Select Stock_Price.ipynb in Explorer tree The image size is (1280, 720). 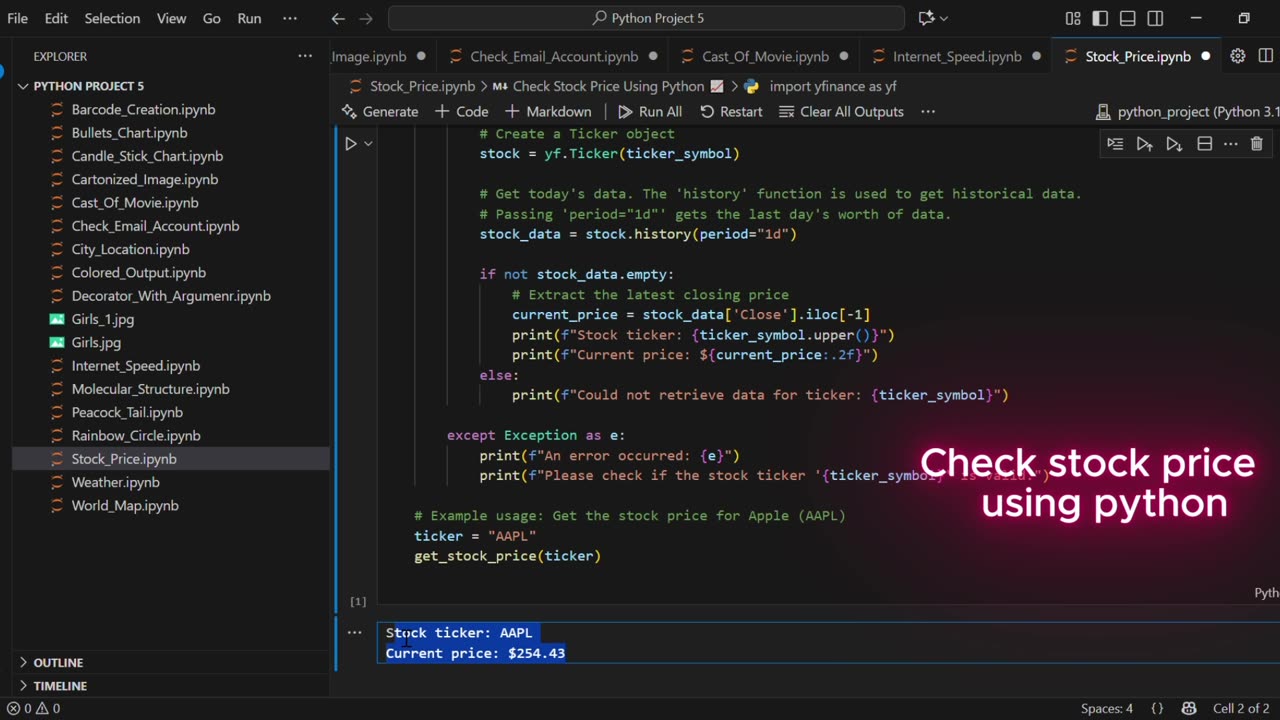tap(124, 459)
